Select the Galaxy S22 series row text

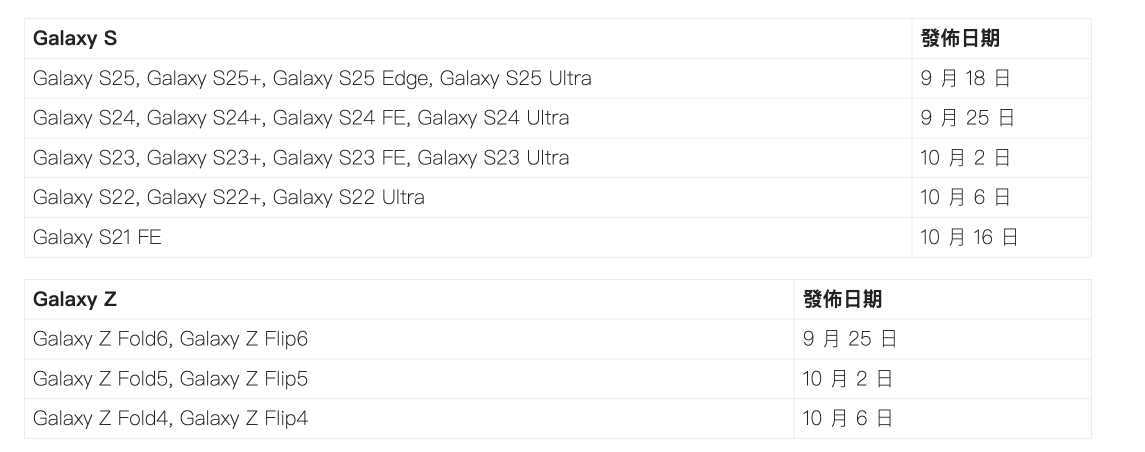(229, 198)
